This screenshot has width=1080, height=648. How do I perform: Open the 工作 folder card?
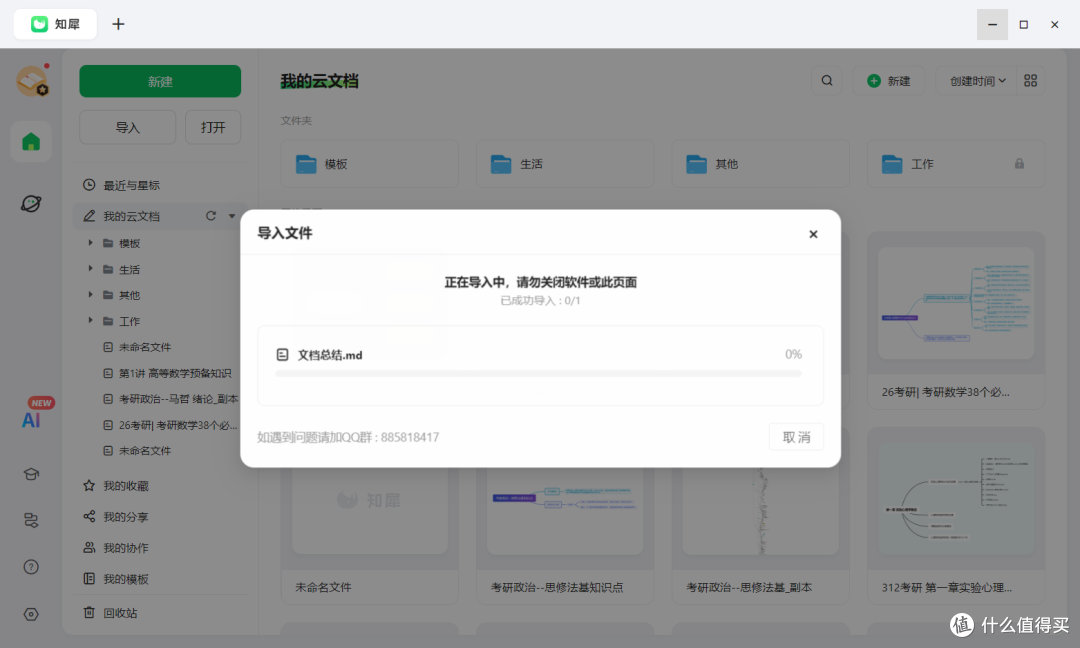click(956, 164)
